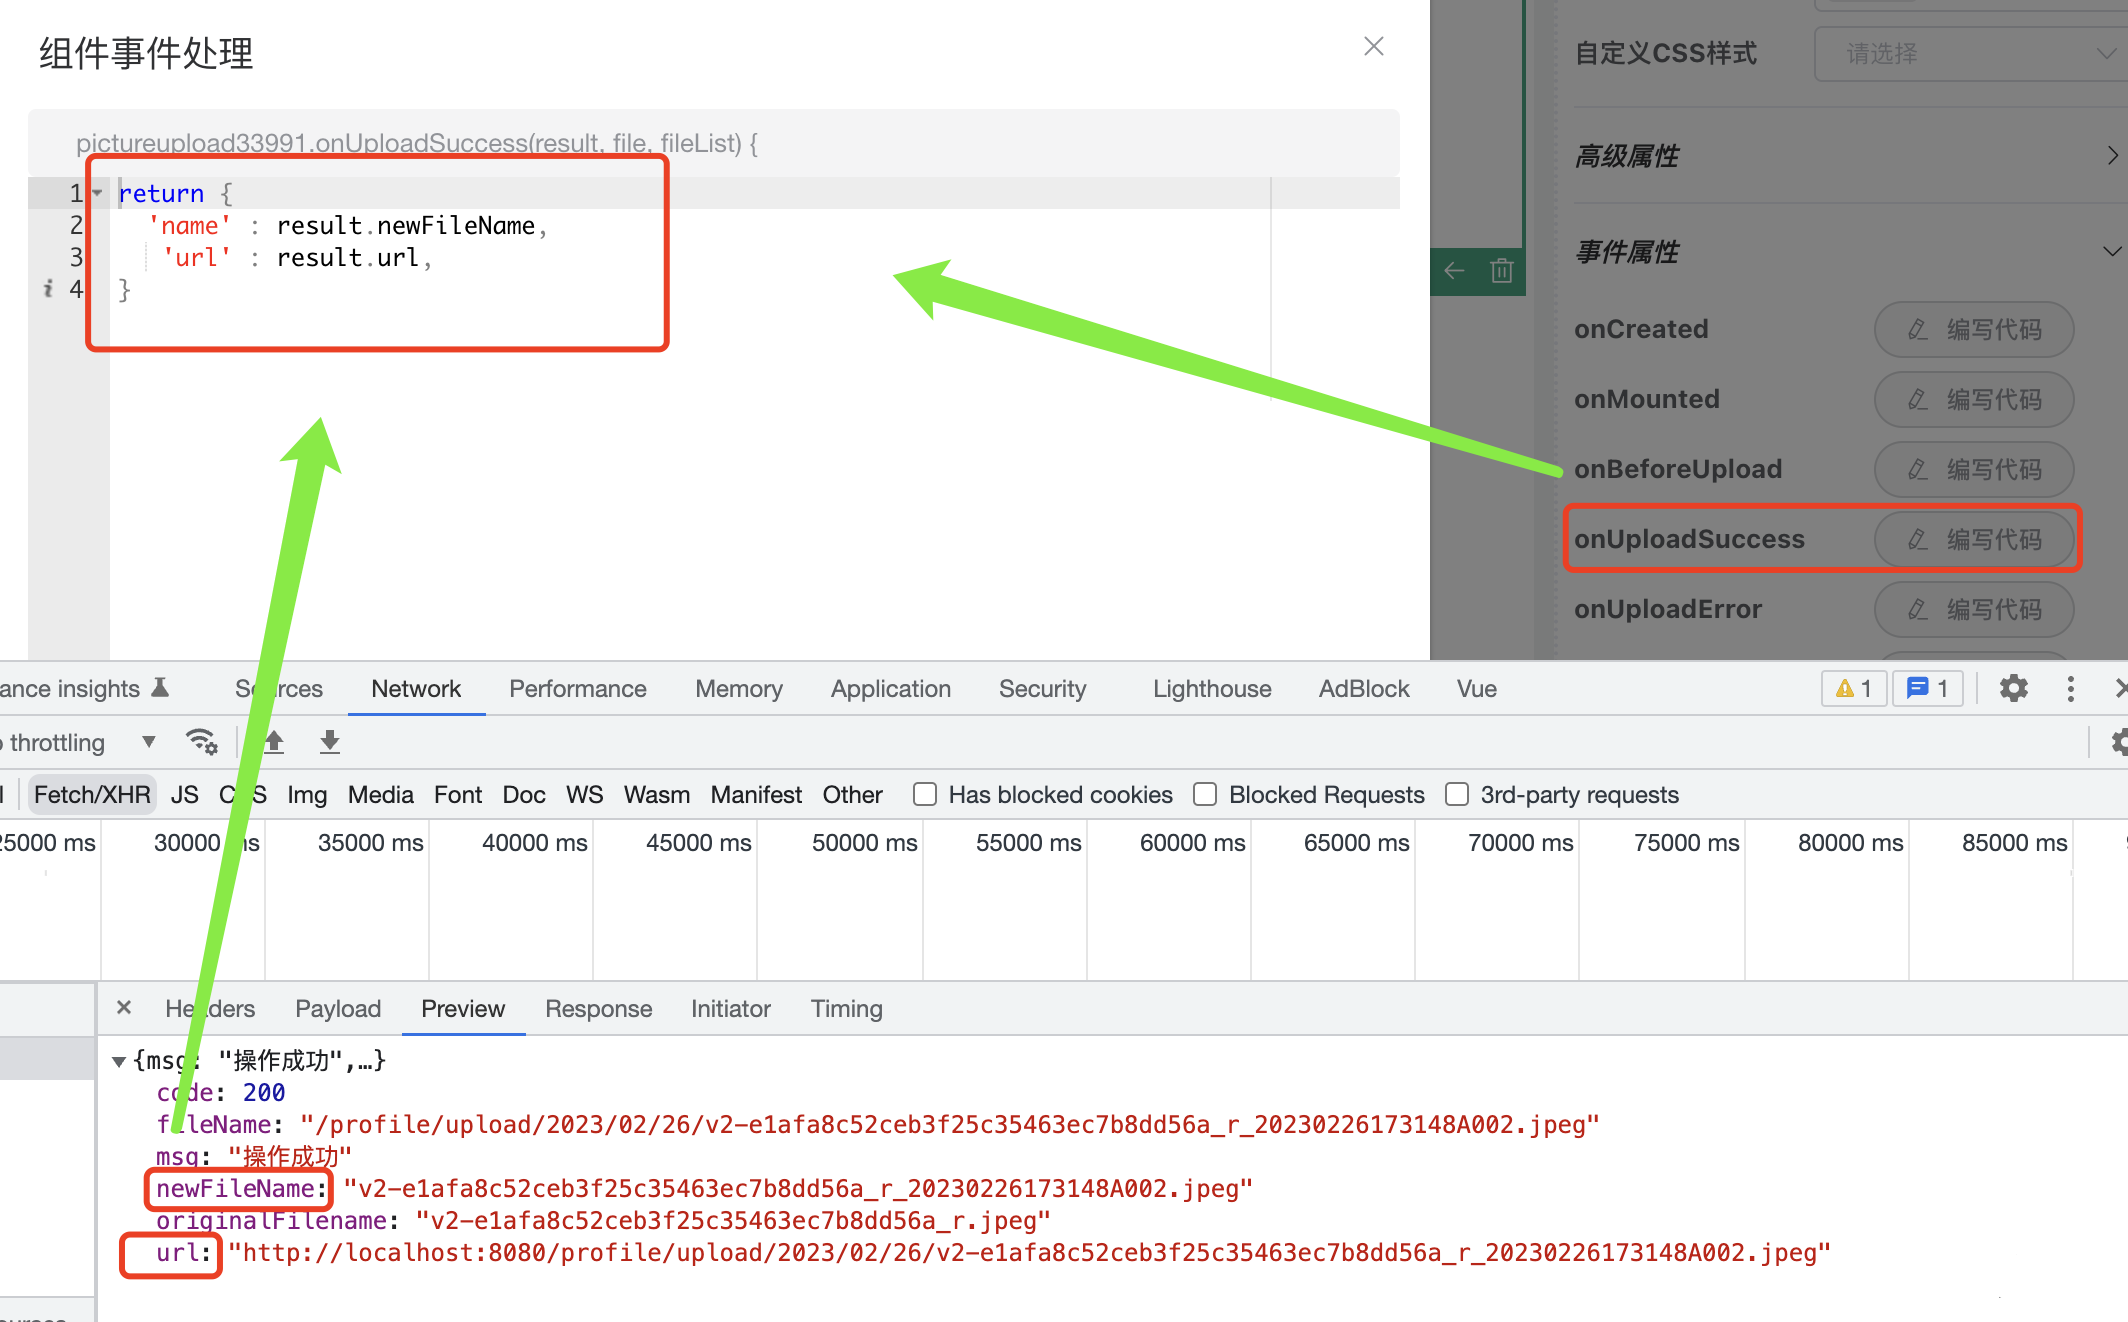Close the 组件事件处理 dialog with X

point(1373,47)
